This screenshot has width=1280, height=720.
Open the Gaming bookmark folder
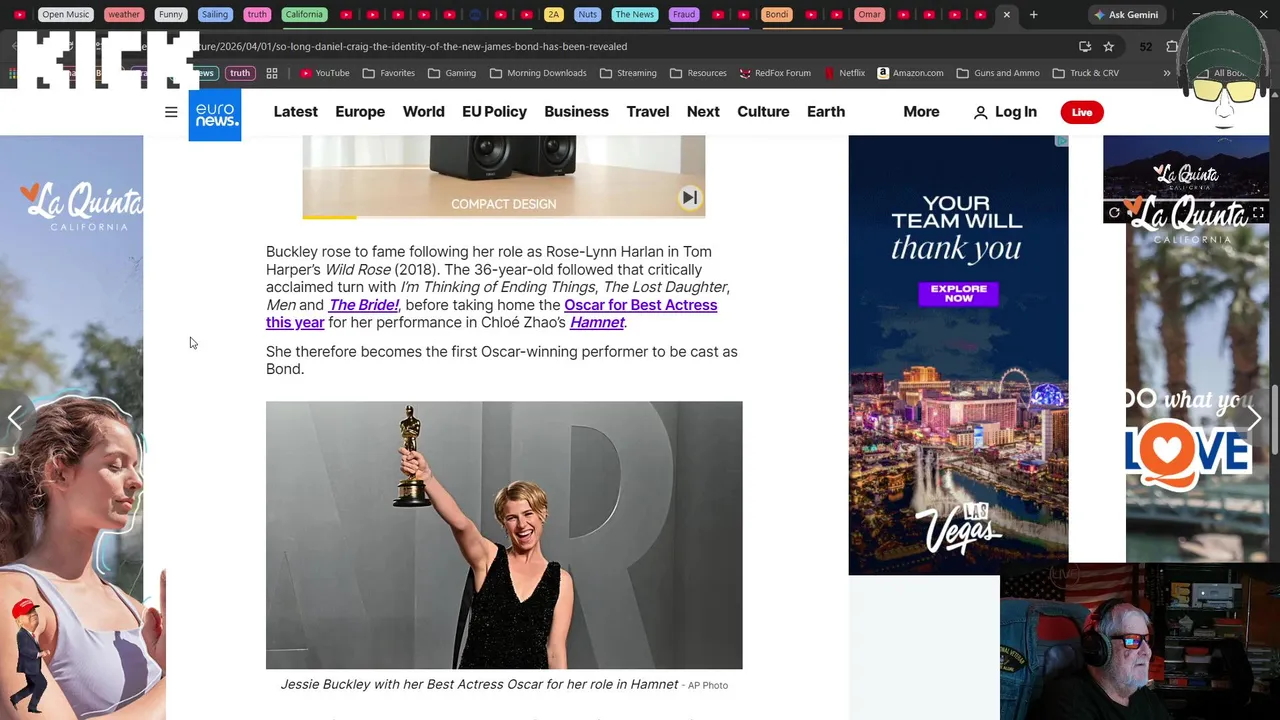tap(452, 73)
